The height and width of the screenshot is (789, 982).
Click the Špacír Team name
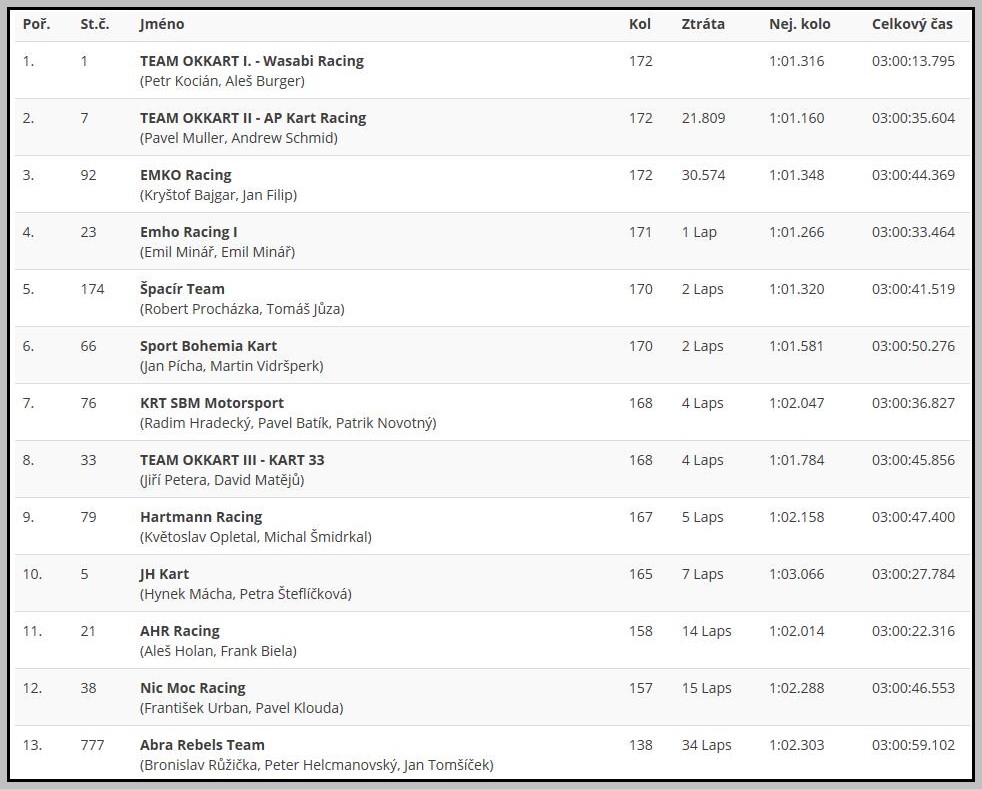click(182, 289)
